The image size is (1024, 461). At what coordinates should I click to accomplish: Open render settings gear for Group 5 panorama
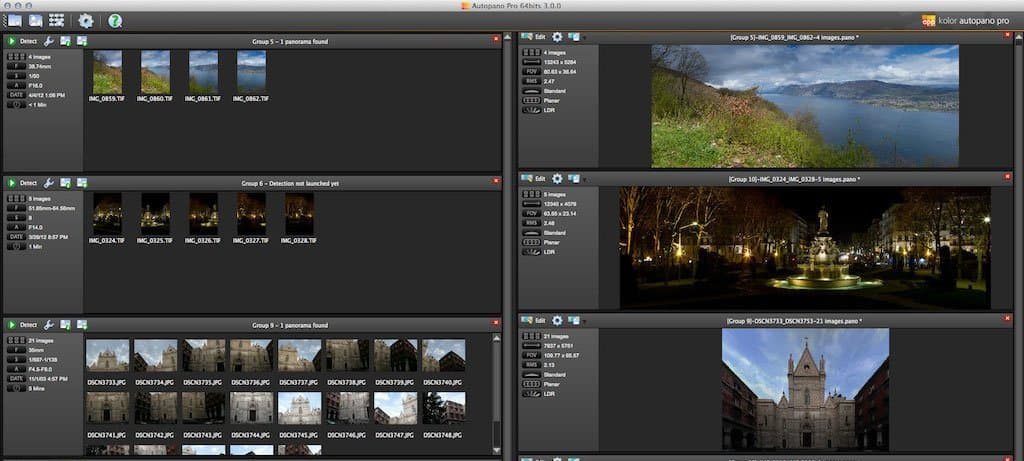pos(557,38)
